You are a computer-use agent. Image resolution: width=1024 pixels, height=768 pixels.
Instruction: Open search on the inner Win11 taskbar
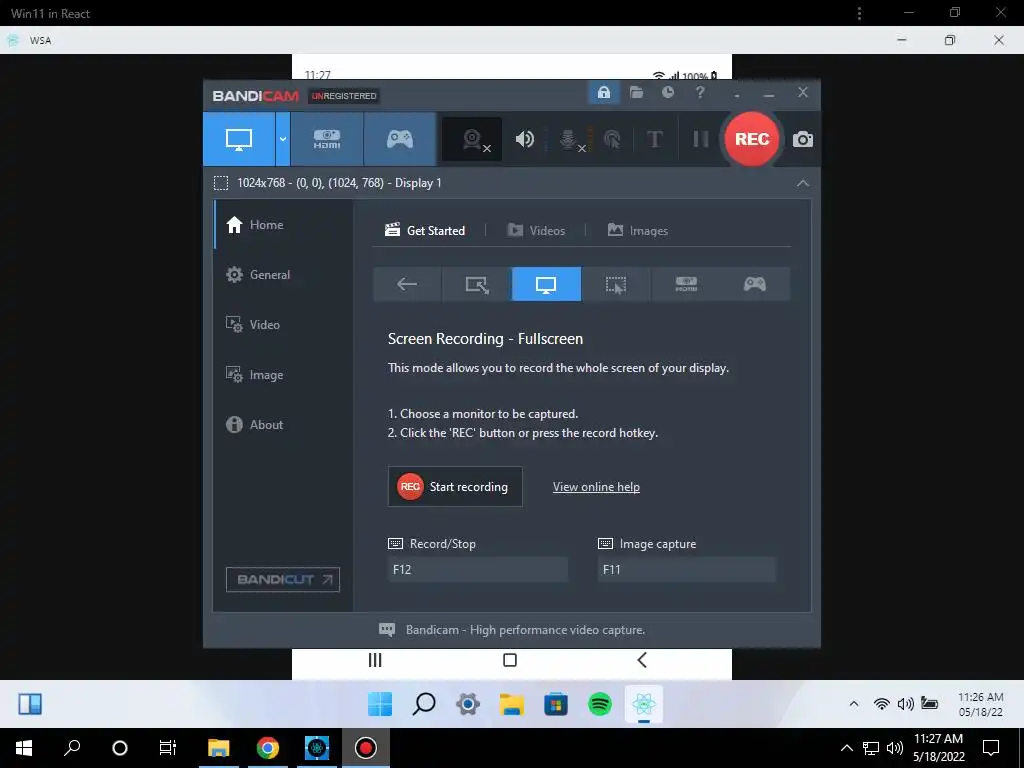tap(424, 704)
